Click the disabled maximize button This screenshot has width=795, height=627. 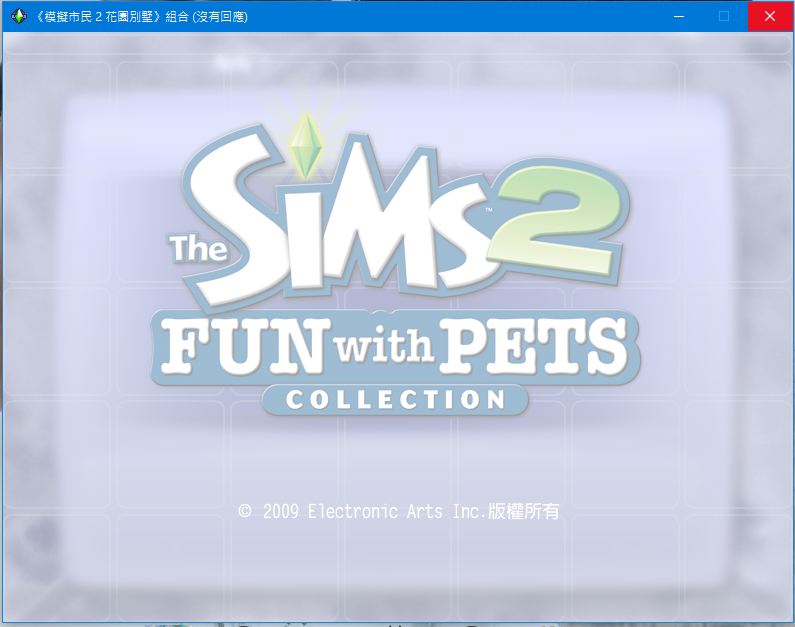pyautogui.click(x=724, y=16)
